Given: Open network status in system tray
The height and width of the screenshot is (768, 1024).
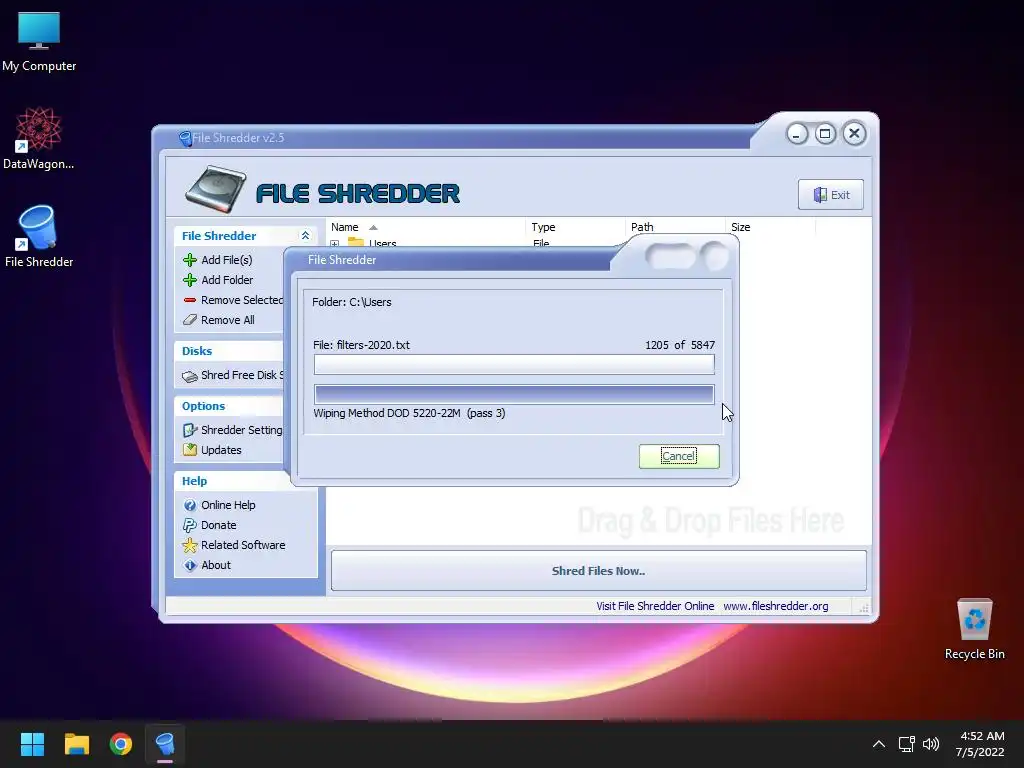Looking at the screenshot, I should click(x=906, y=744).
